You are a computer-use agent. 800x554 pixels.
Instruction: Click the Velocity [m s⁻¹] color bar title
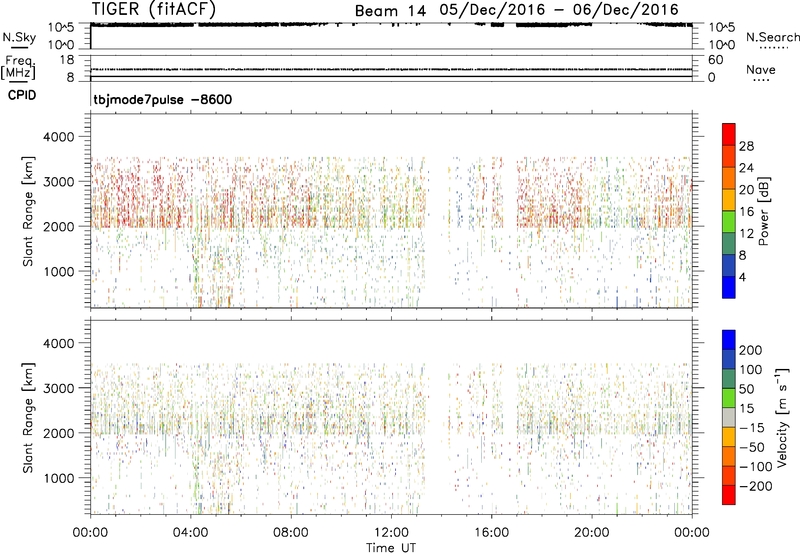pyautogui.click(x=782, y=417)
